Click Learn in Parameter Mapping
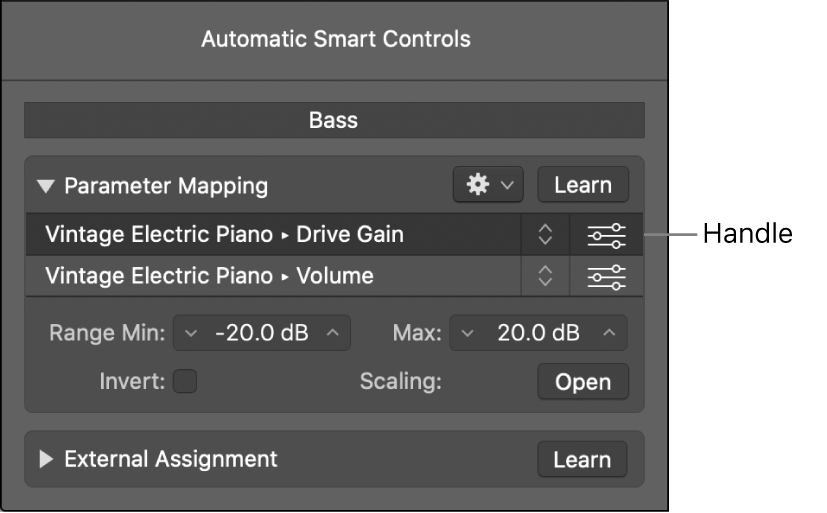Screen dimensions: 827x513 pyautogui.click(x=582, y=185)
